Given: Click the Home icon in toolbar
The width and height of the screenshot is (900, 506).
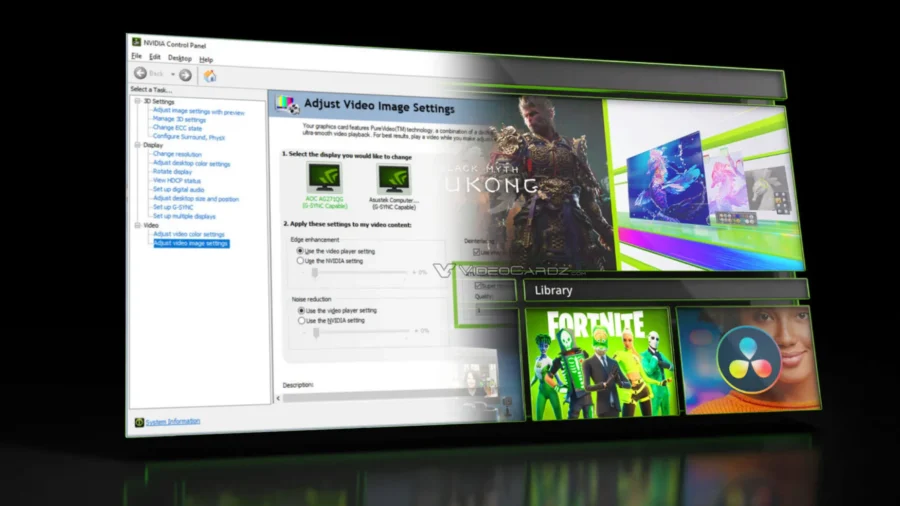Looking at the screenshot, I should [210, 76].
